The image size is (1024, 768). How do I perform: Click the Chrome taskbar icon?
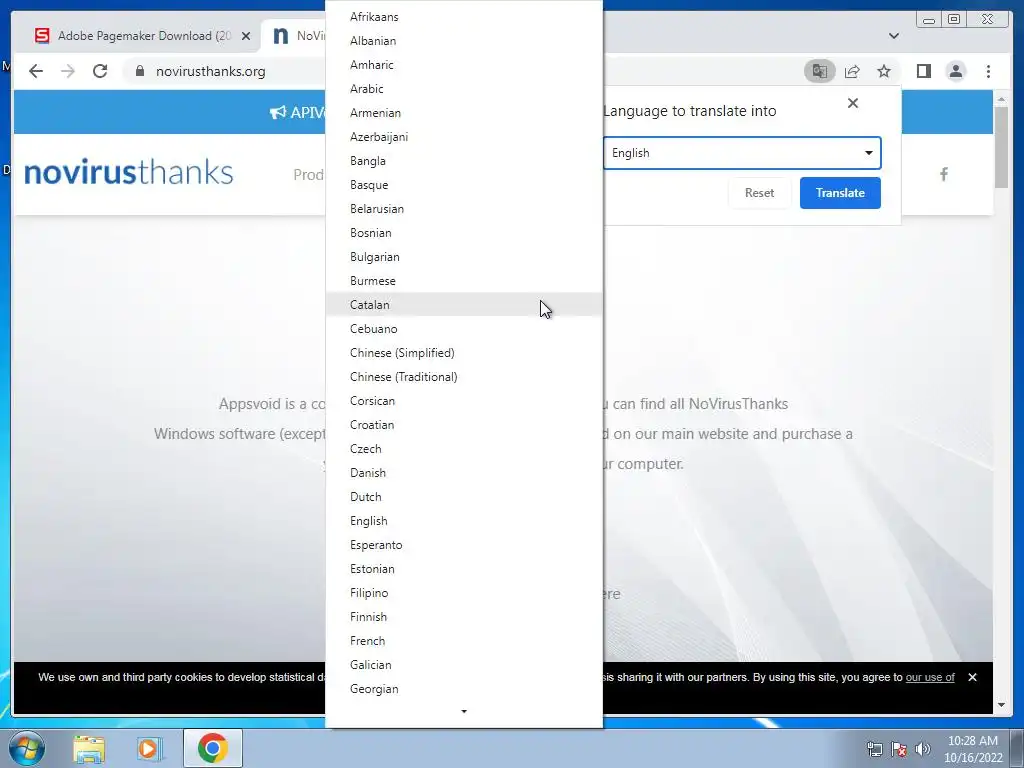213,748
